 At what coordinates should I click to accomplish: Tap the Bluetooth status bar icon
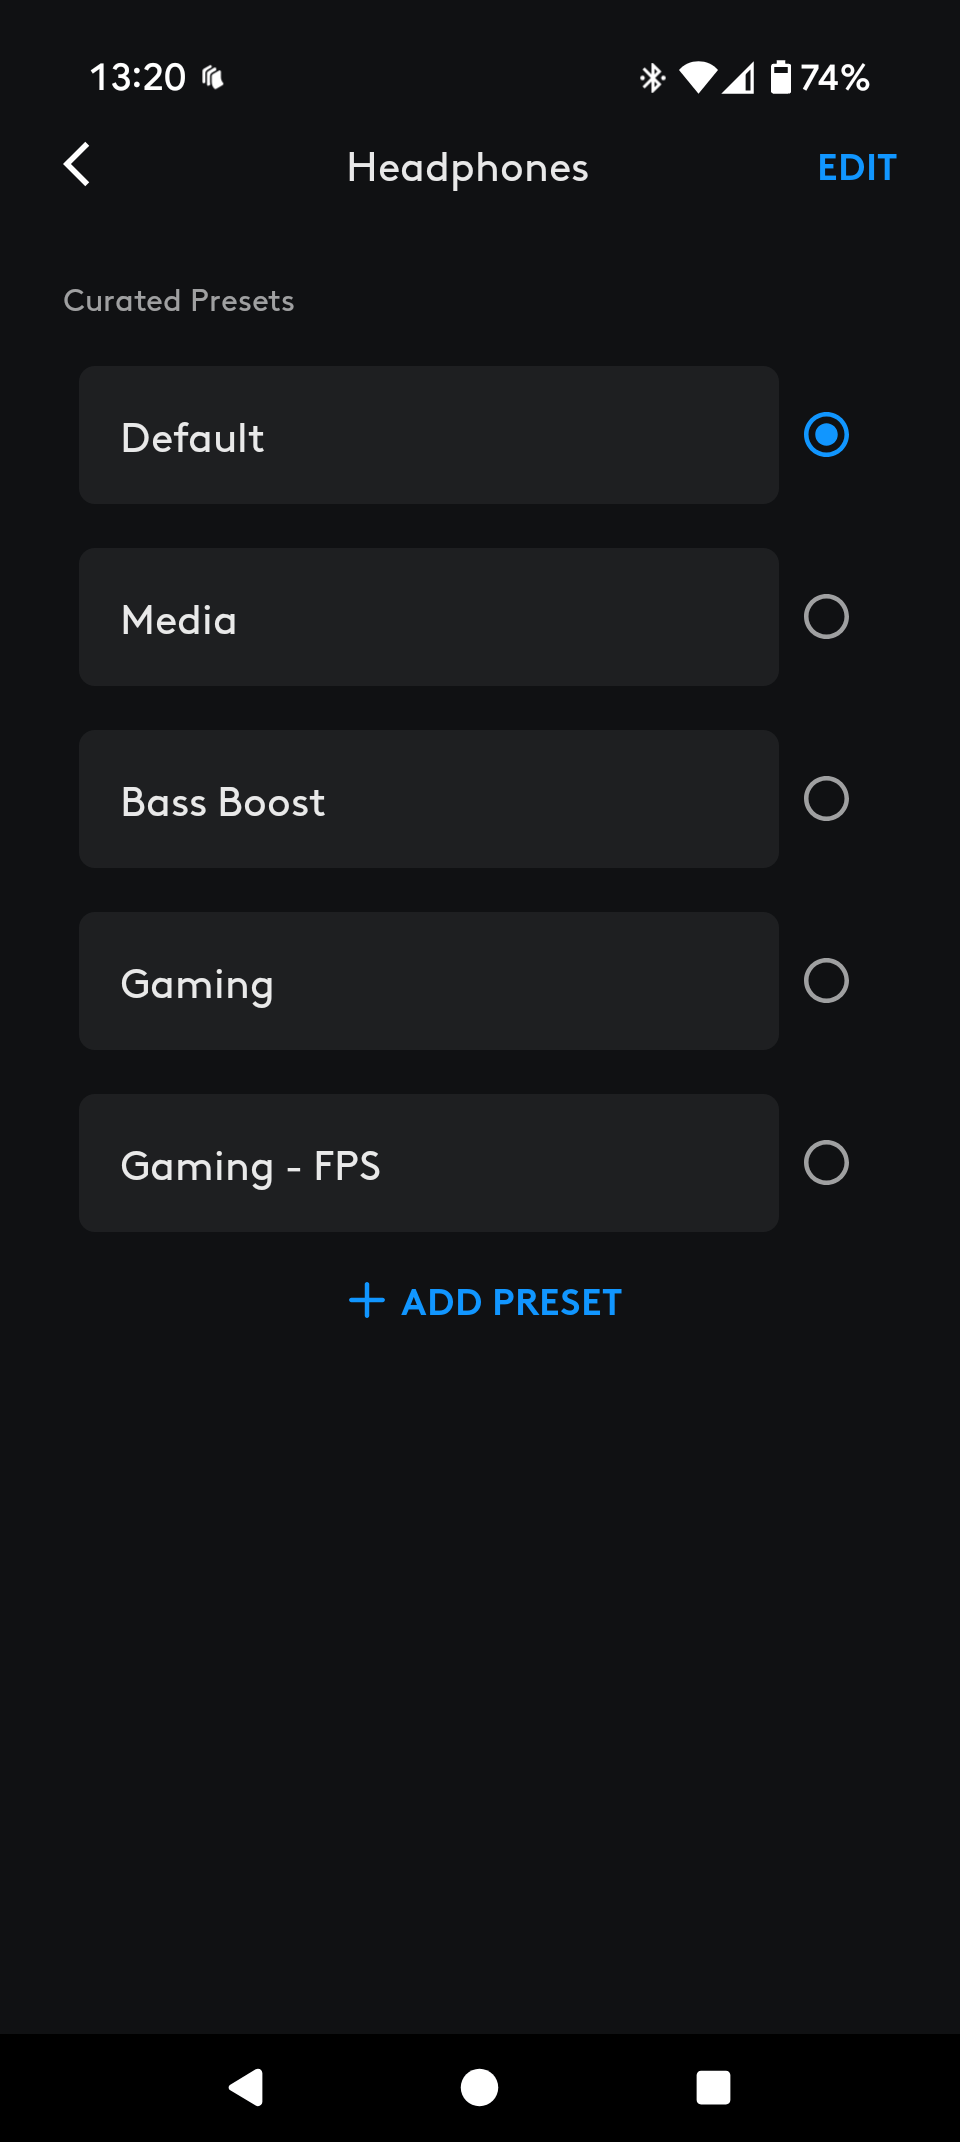[x=652, y=77]
